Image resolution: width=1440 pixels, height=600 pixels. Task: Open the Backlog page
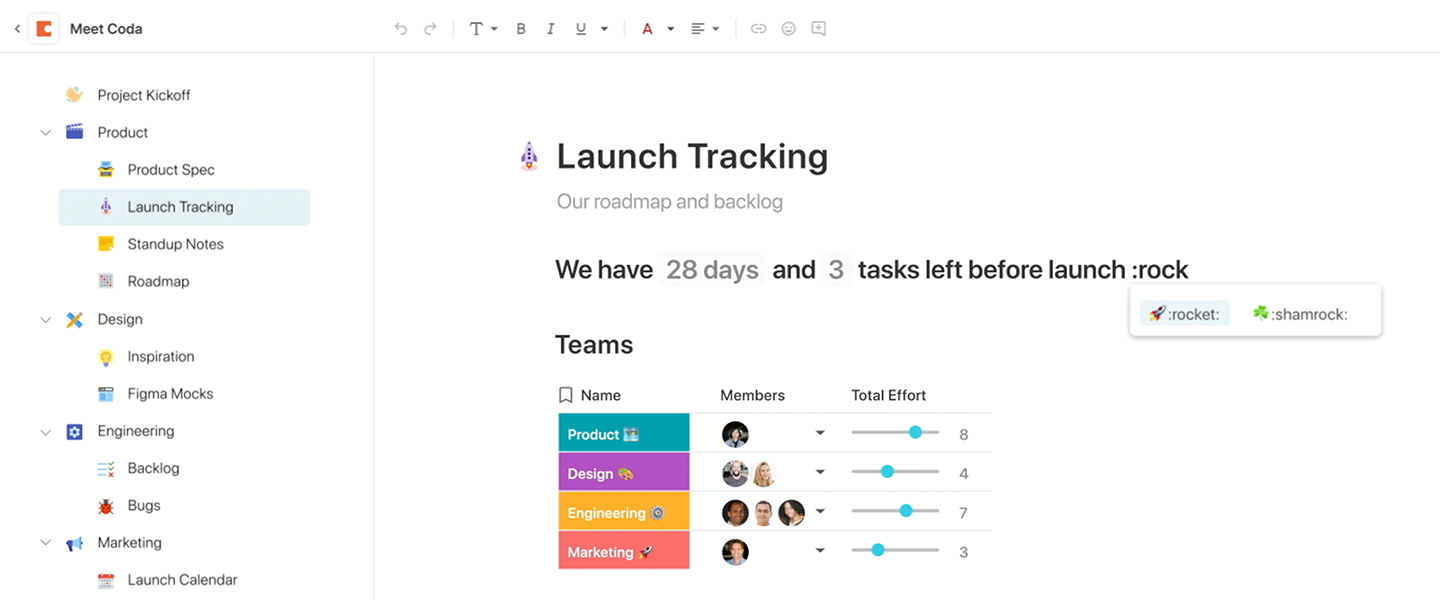pyautogui.click(x=153, y=468)
